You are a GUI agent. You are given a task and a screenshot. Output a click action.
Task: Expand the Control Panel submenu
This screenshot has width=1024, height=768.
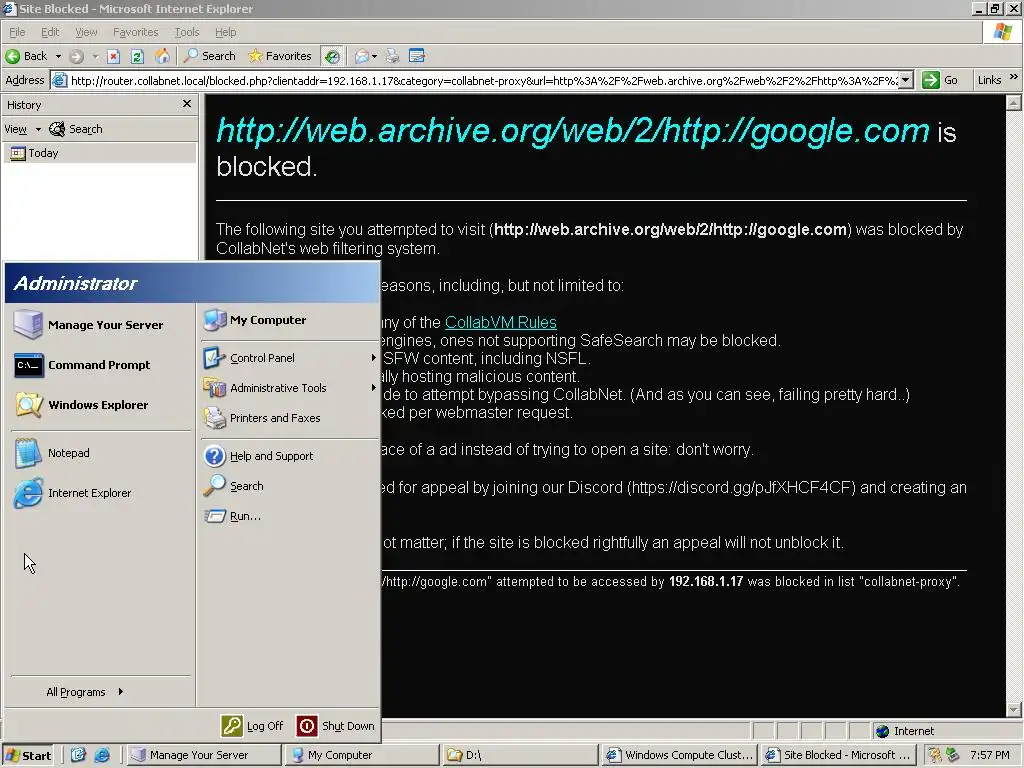click(x=290, y=358)
